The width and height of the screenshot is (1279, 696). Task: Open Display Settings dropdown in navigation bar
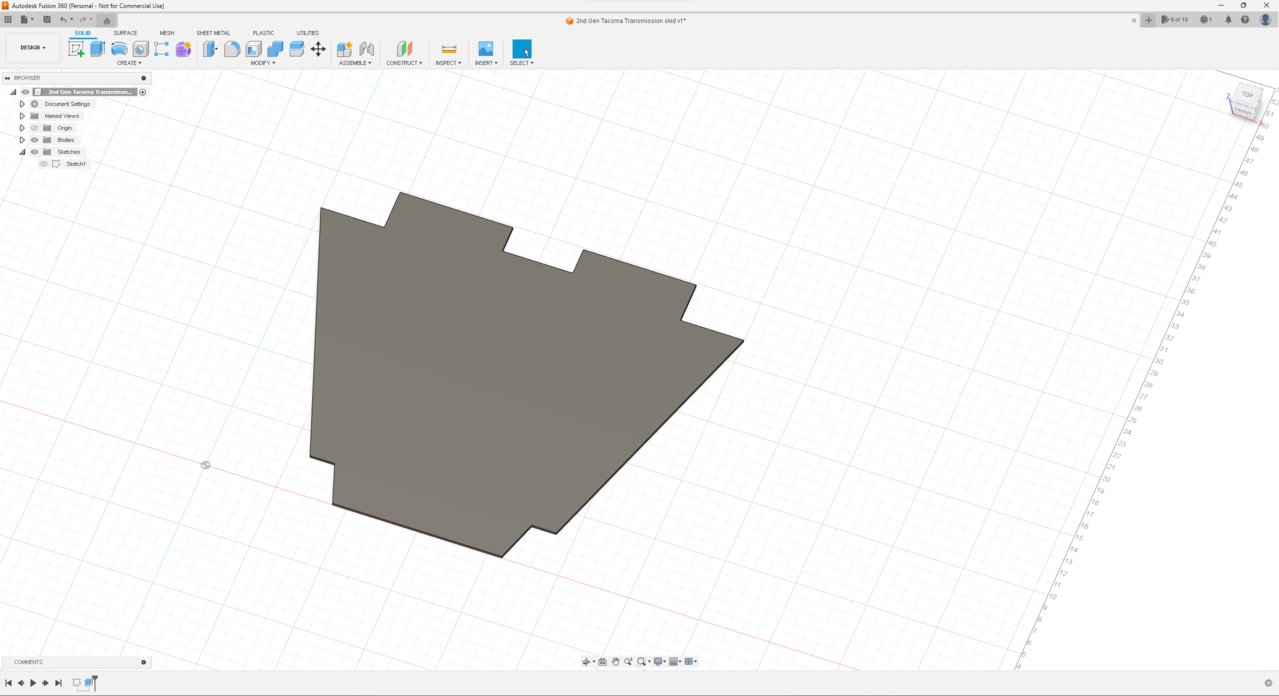pos(660,661)
